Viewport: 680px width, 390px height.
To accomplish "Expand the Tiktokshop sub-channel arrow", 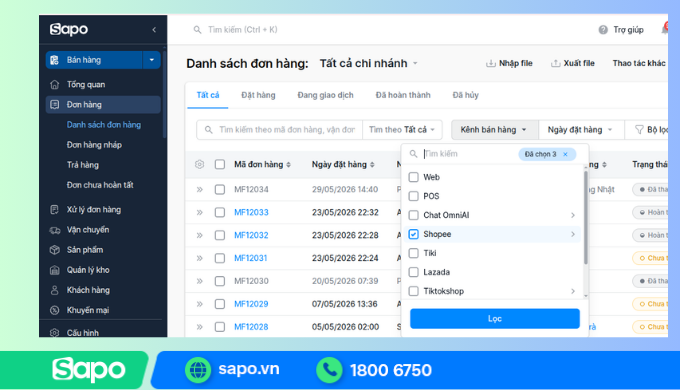I will pyautogui.click(x=573, y=291).
